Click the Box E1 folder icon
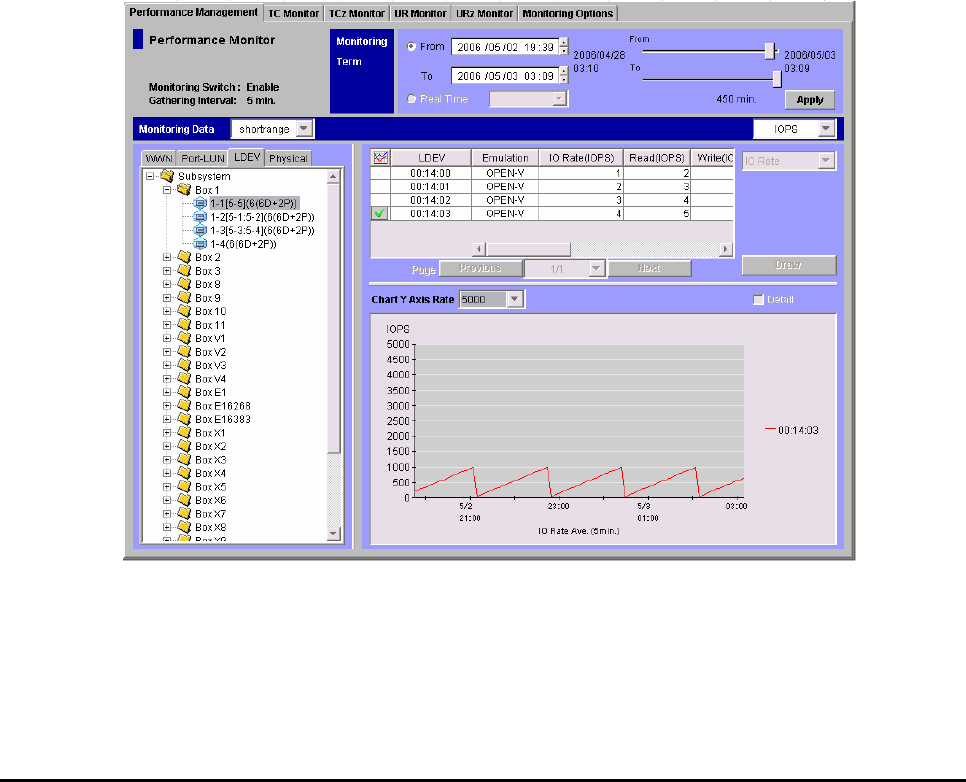966x782 pixels. [x=183, y=392]
